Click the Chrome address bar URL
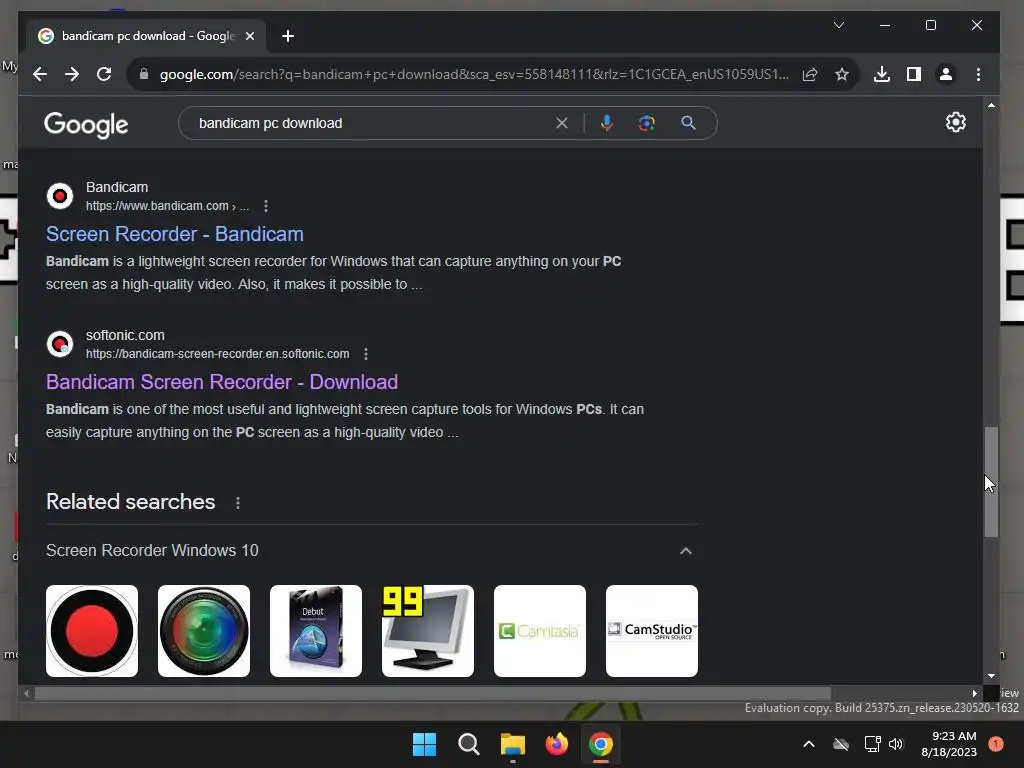The width and height of the screenshot is (1024, 768). click(474, 74)
